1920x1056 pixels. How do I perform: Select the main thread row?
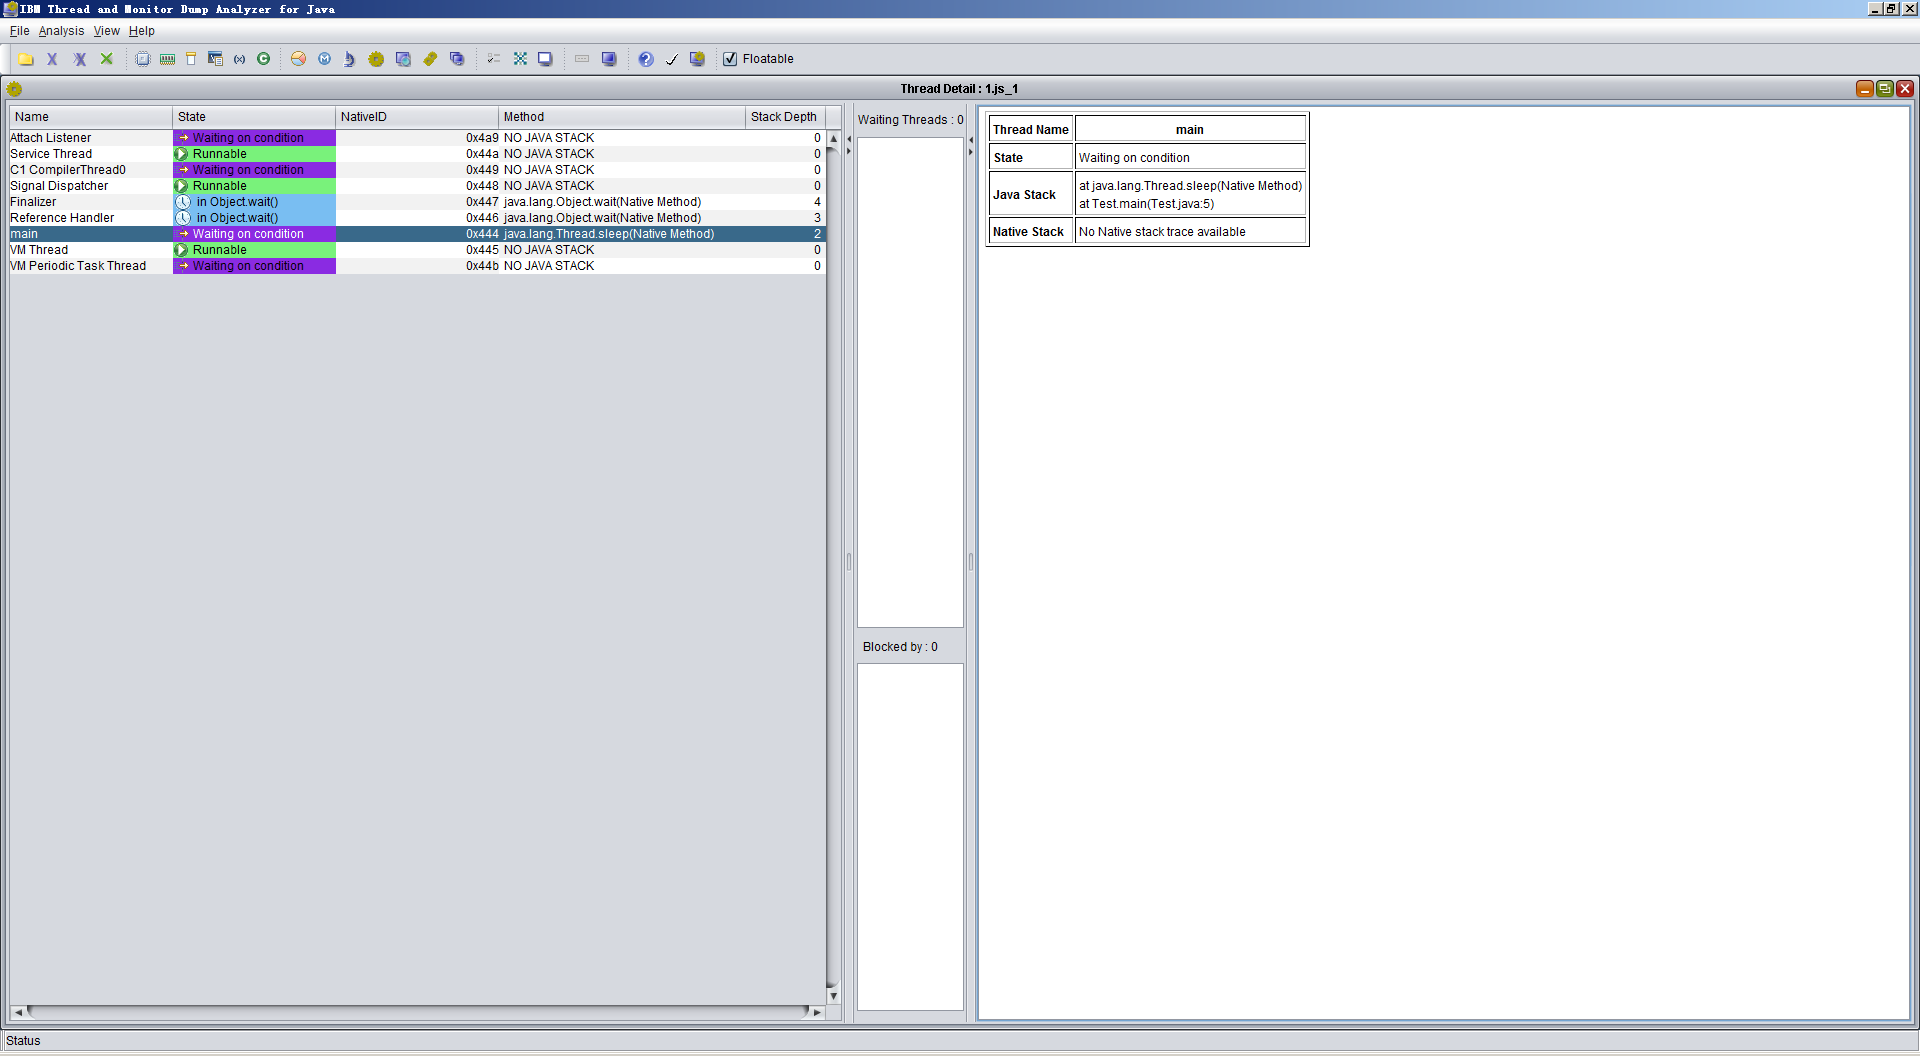[417, 234]
